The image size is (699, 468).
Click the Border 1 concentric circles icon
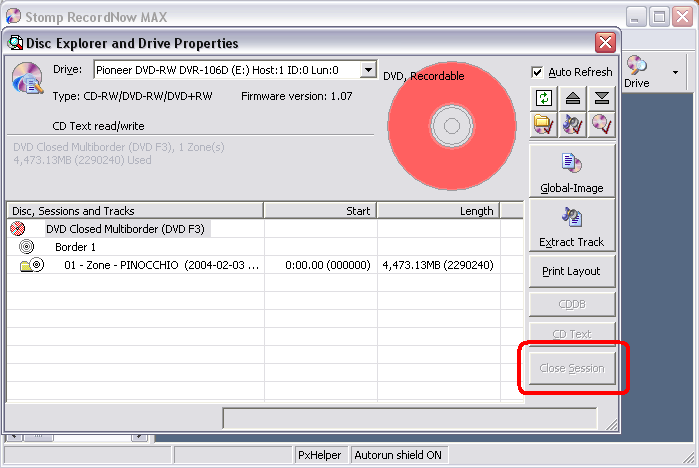[x=26, y=246]
